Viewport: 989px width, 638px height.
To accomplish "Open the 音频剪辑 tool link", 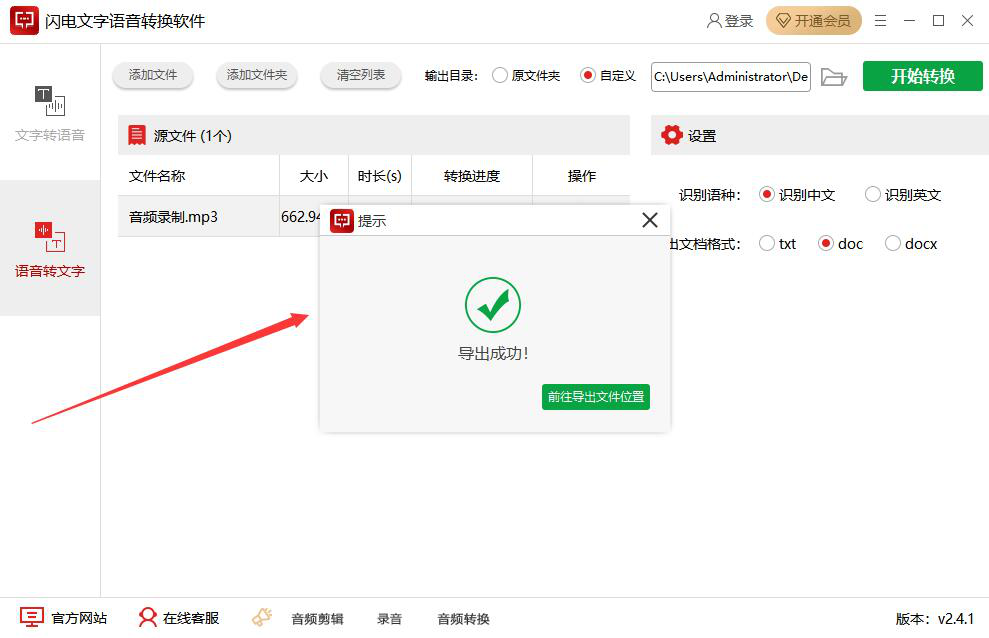I will pos(317,618).
